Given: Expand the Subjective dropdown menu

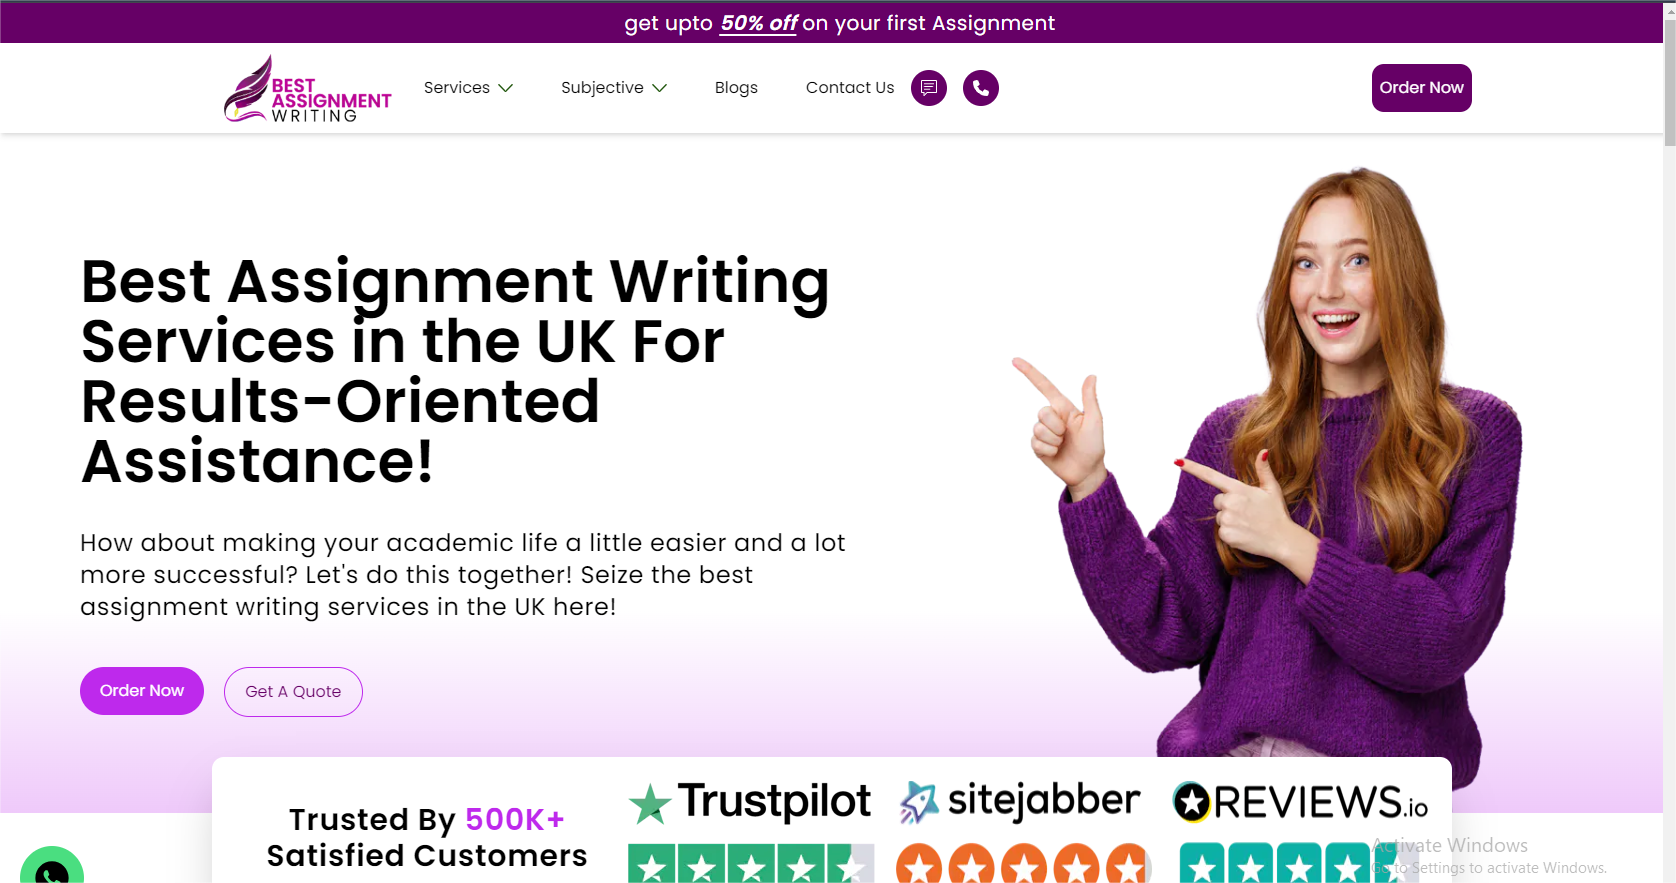Looking at the screenshot, I should point(614,88).
